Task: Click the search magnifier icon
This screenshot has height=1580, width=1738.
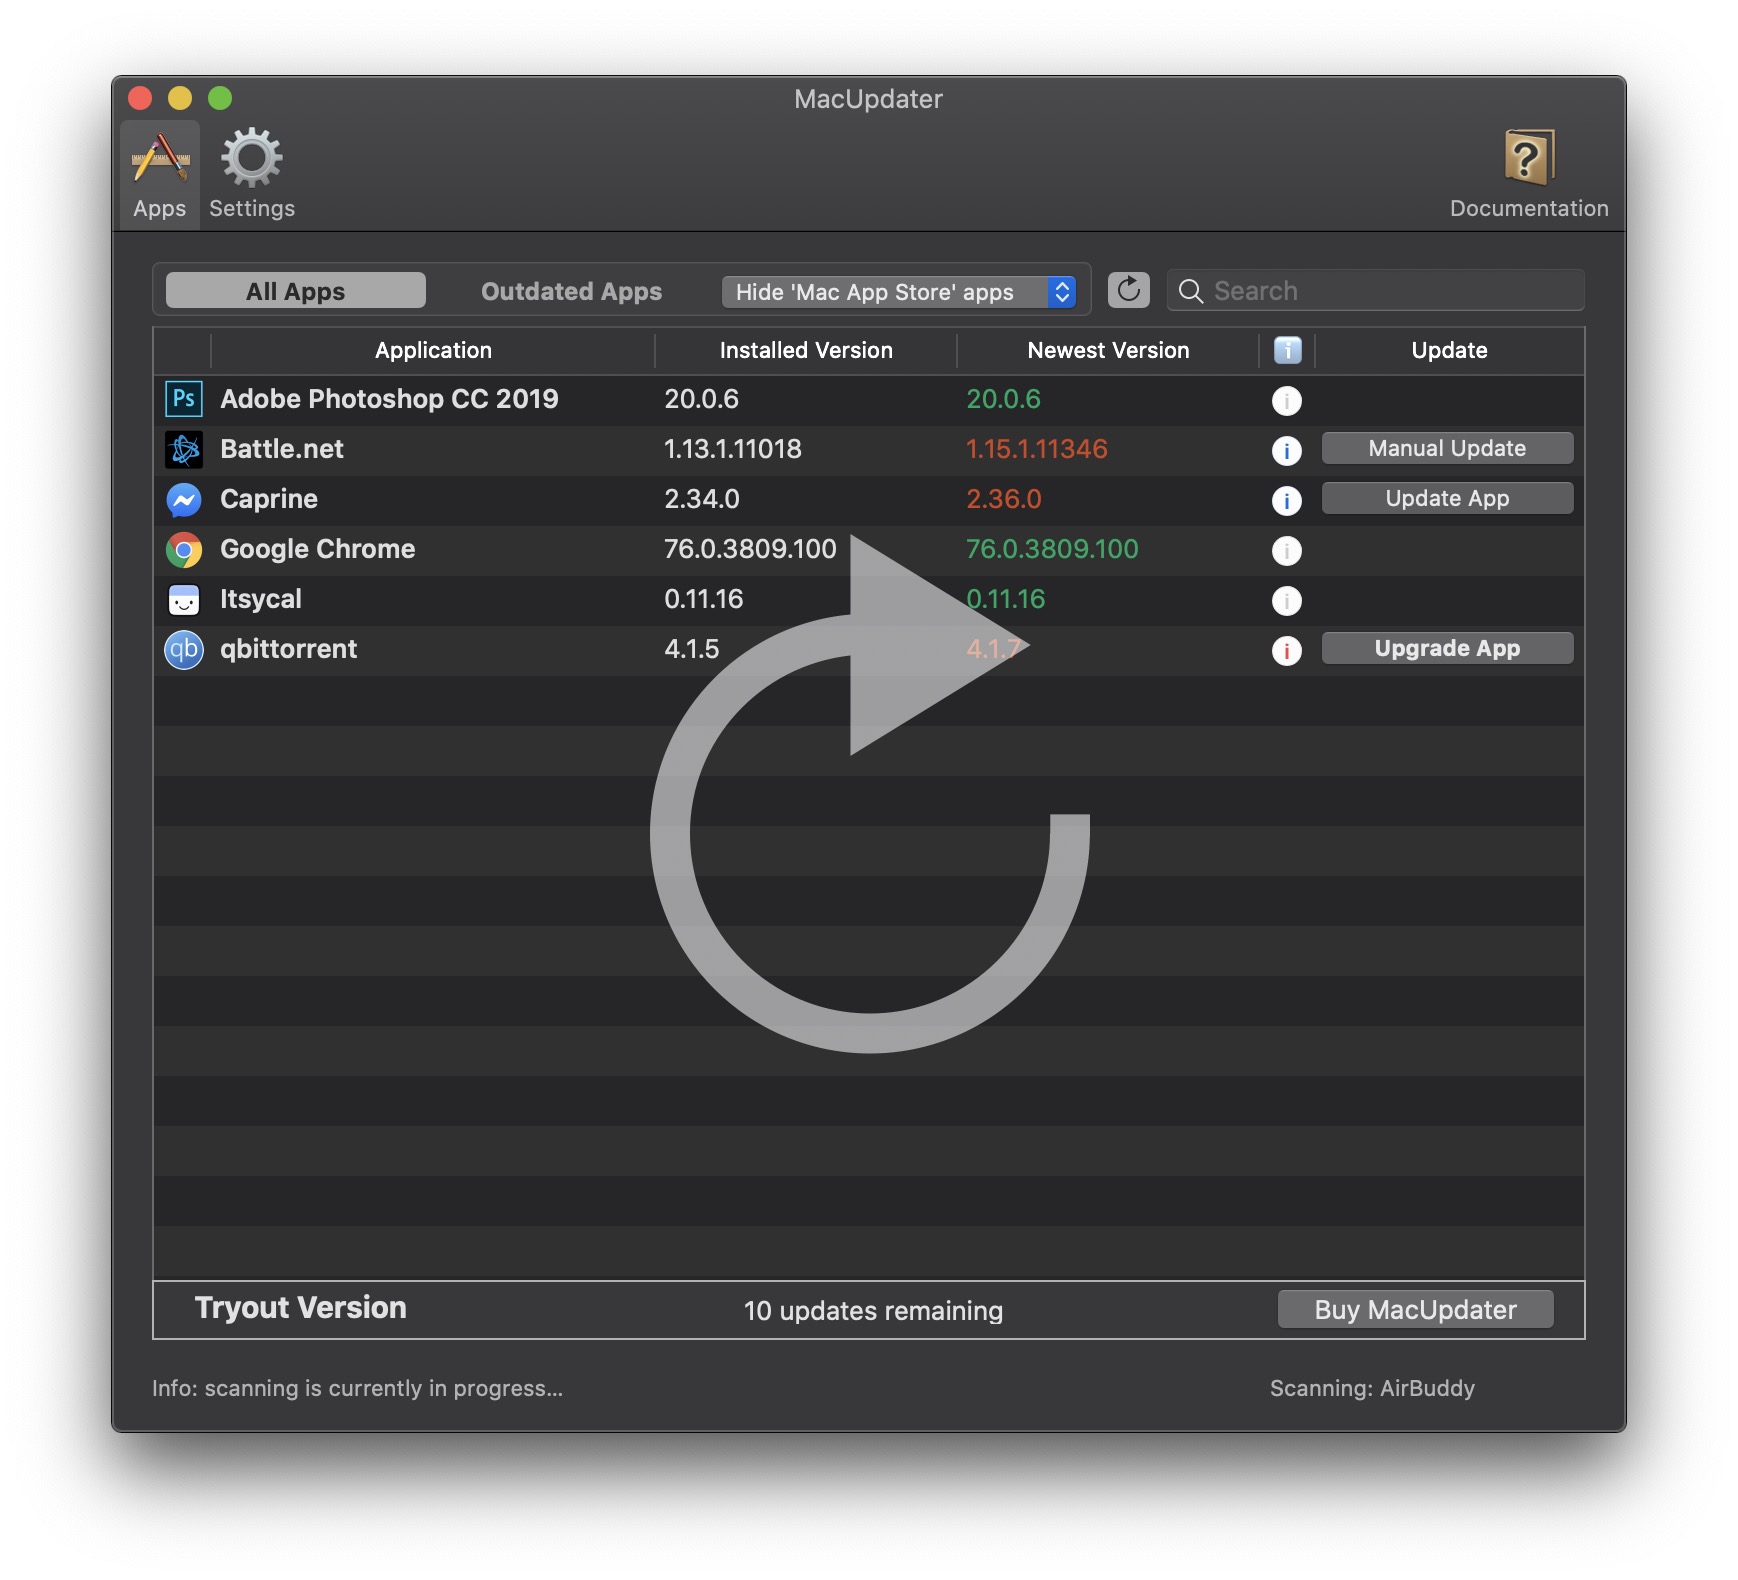Action: point(1191,291)
